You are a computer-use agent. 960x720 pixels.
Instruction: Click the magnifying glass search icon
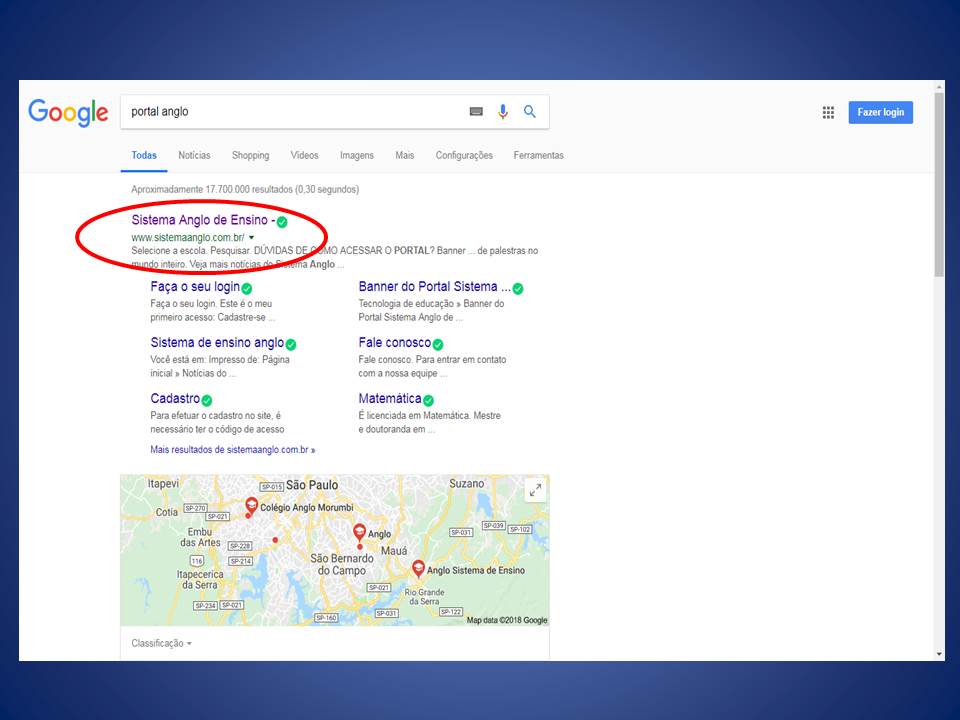[530, 111]
